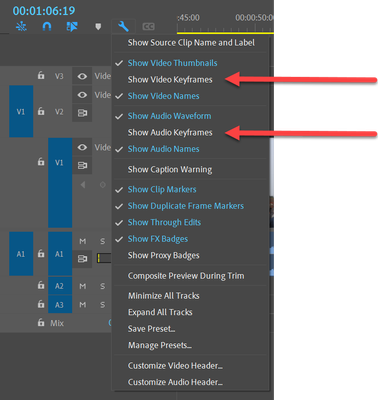Toggle A1 track targeting

[x=60, y=254]
